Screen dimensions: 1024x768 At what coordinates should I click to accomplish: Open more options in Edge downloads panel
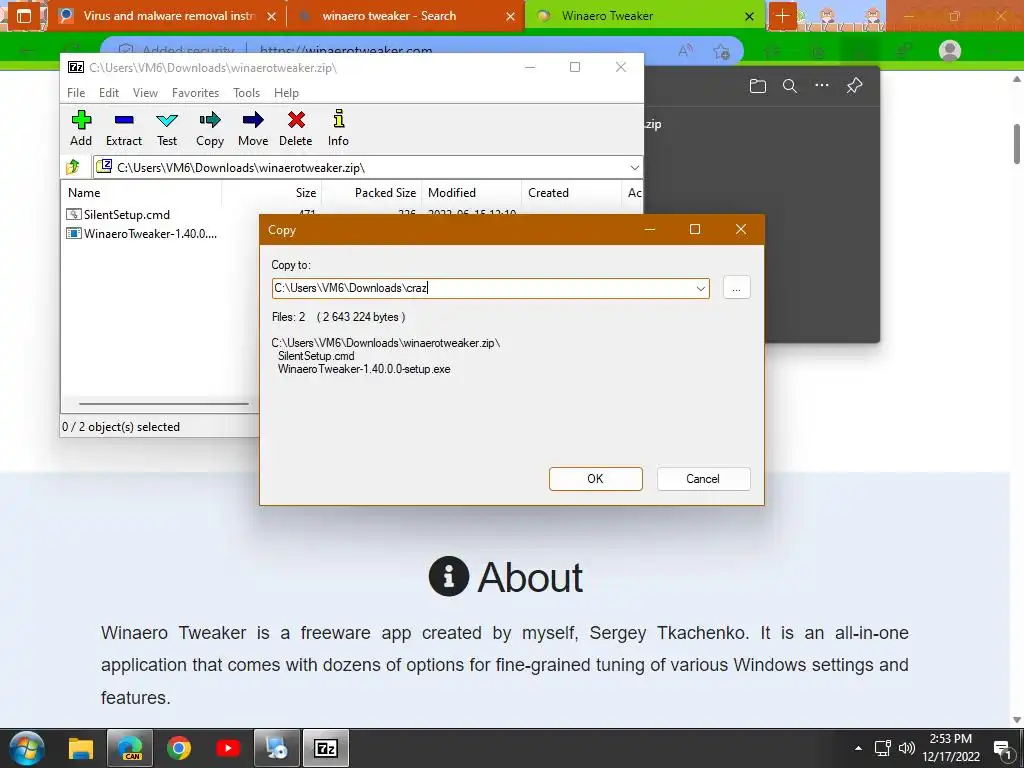[822, 86]
